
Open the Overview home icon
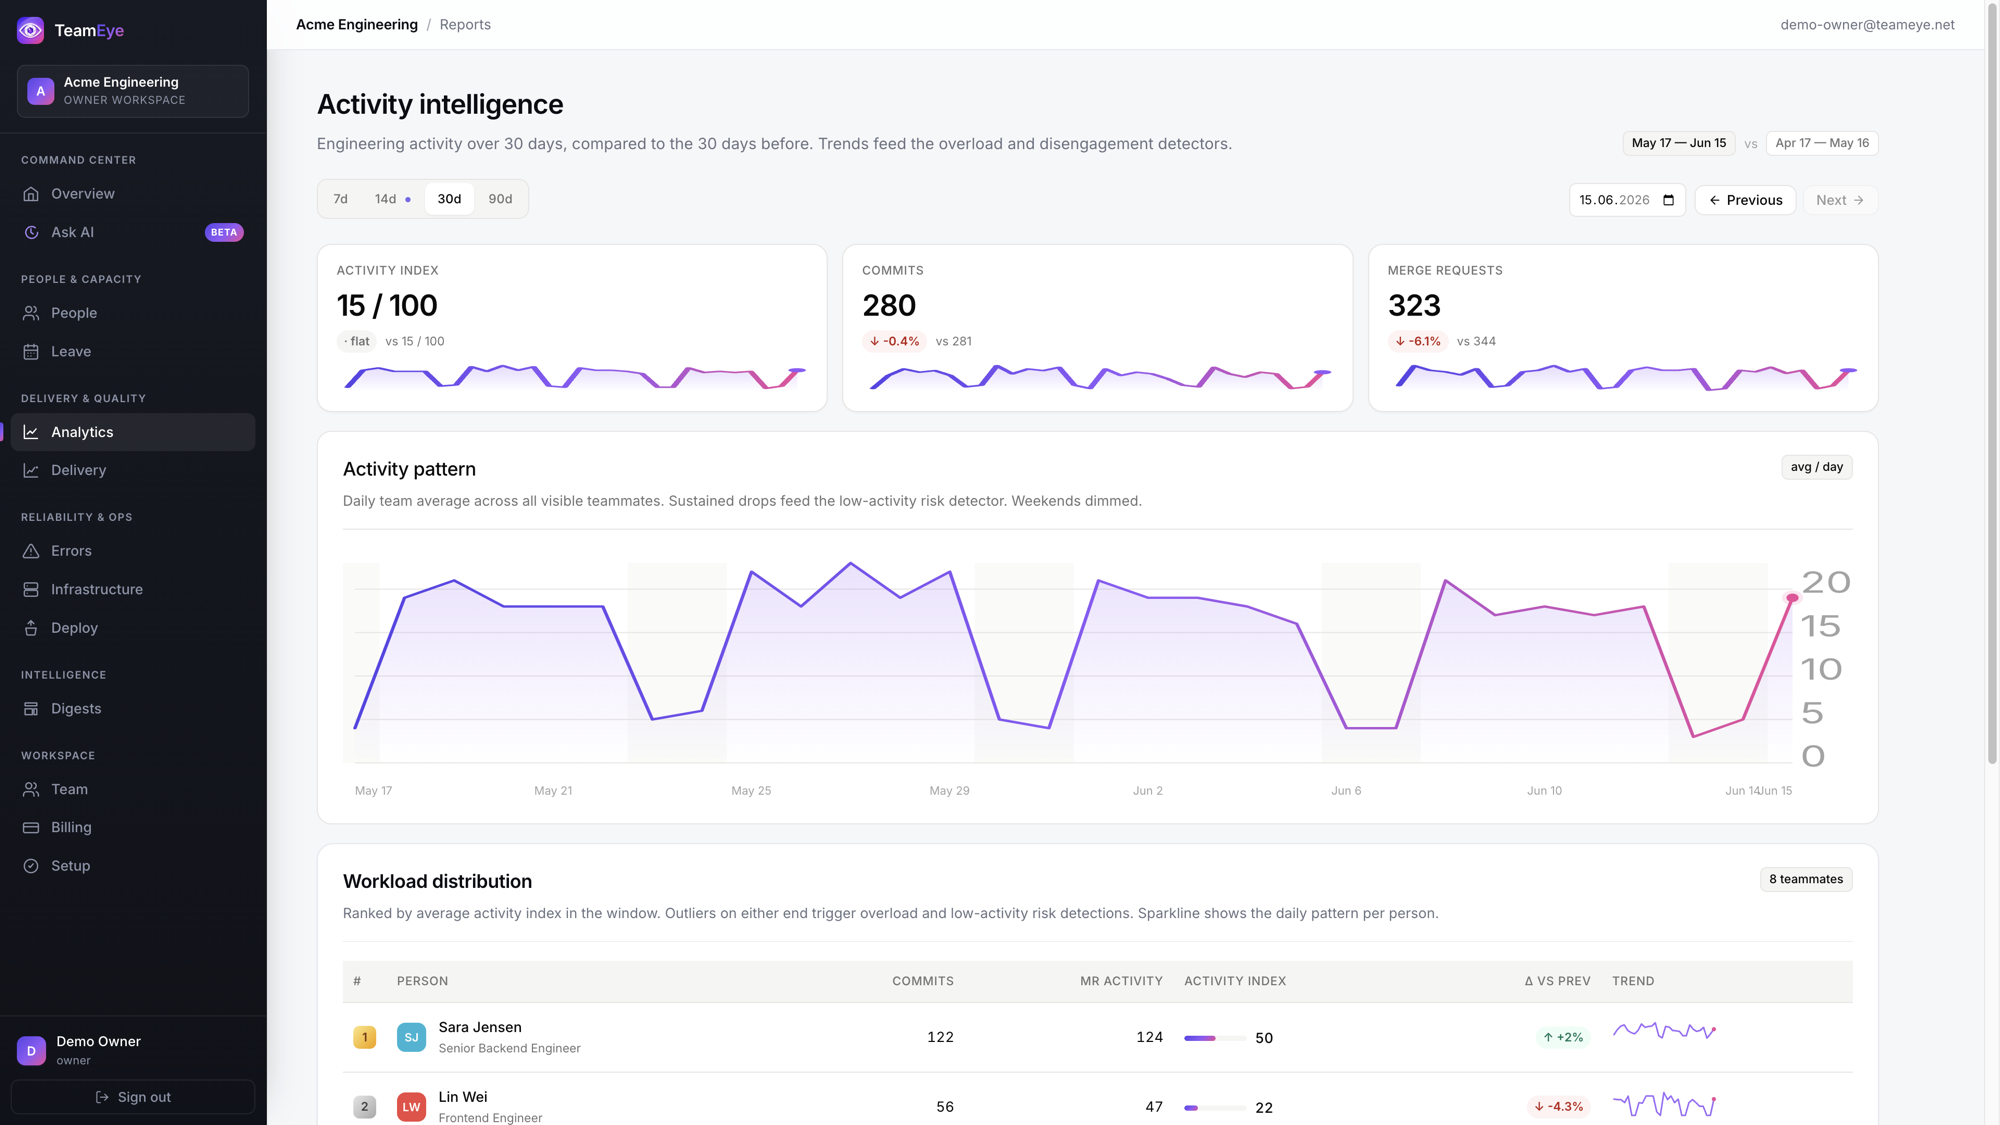[x=31, y=194]
